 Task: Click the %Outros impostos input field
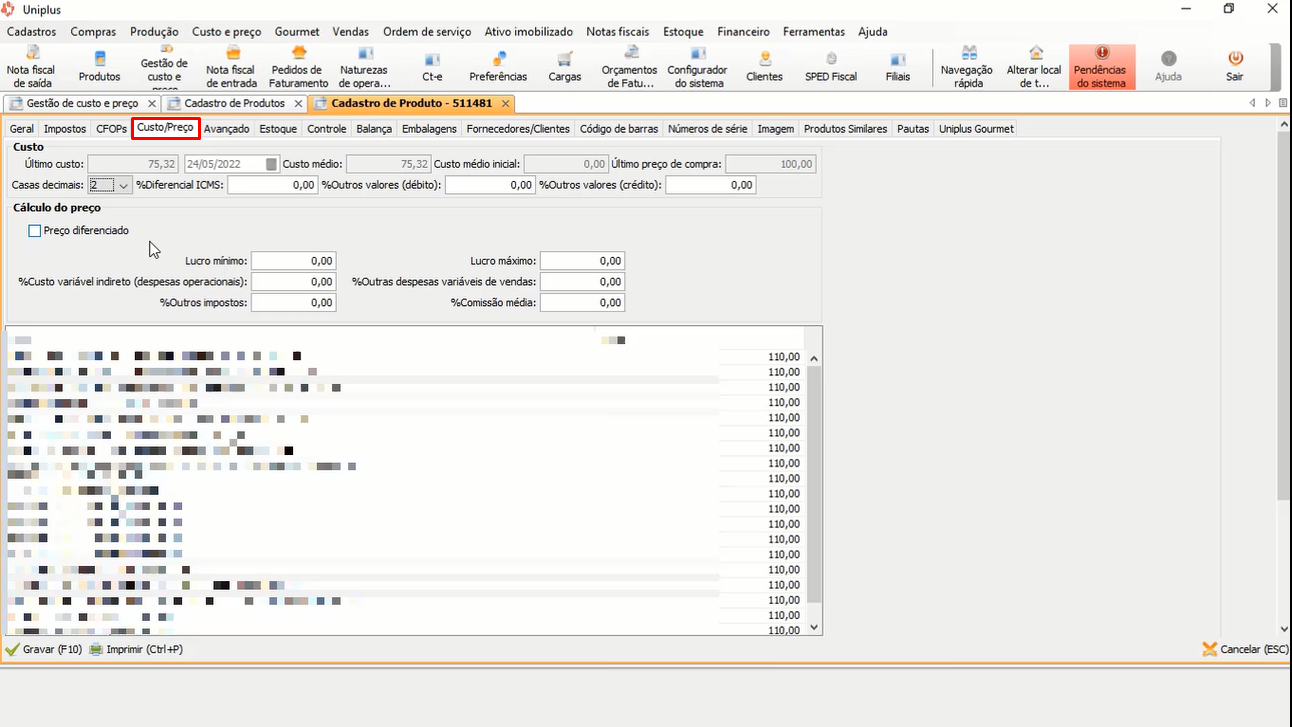pyautogui.click(x=293, y=302)
